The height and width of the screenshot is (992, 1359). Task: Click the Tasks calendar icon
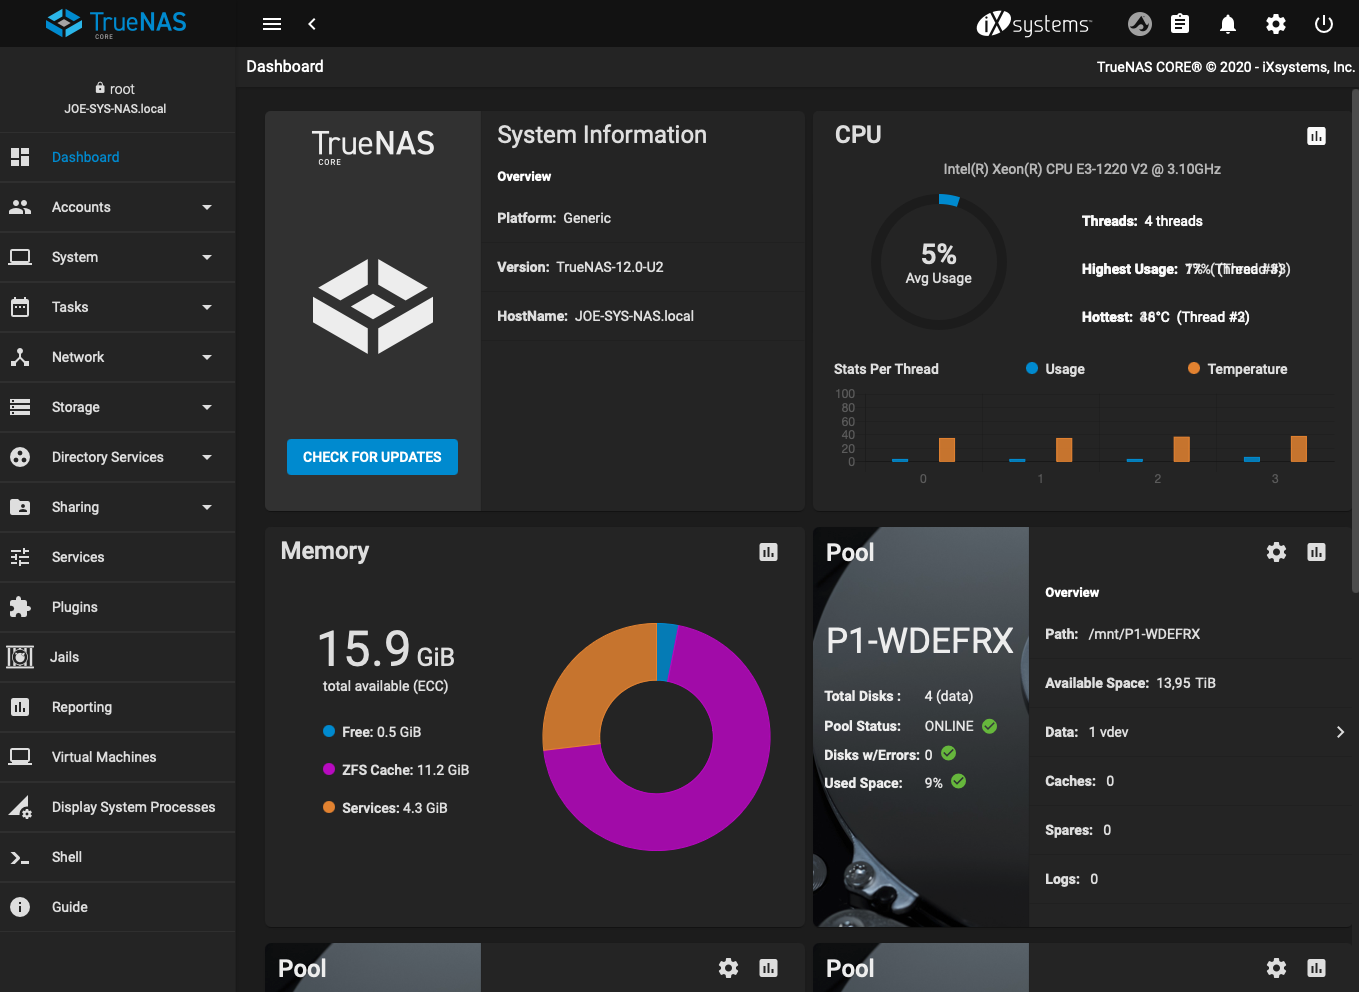tap(20, 307)
